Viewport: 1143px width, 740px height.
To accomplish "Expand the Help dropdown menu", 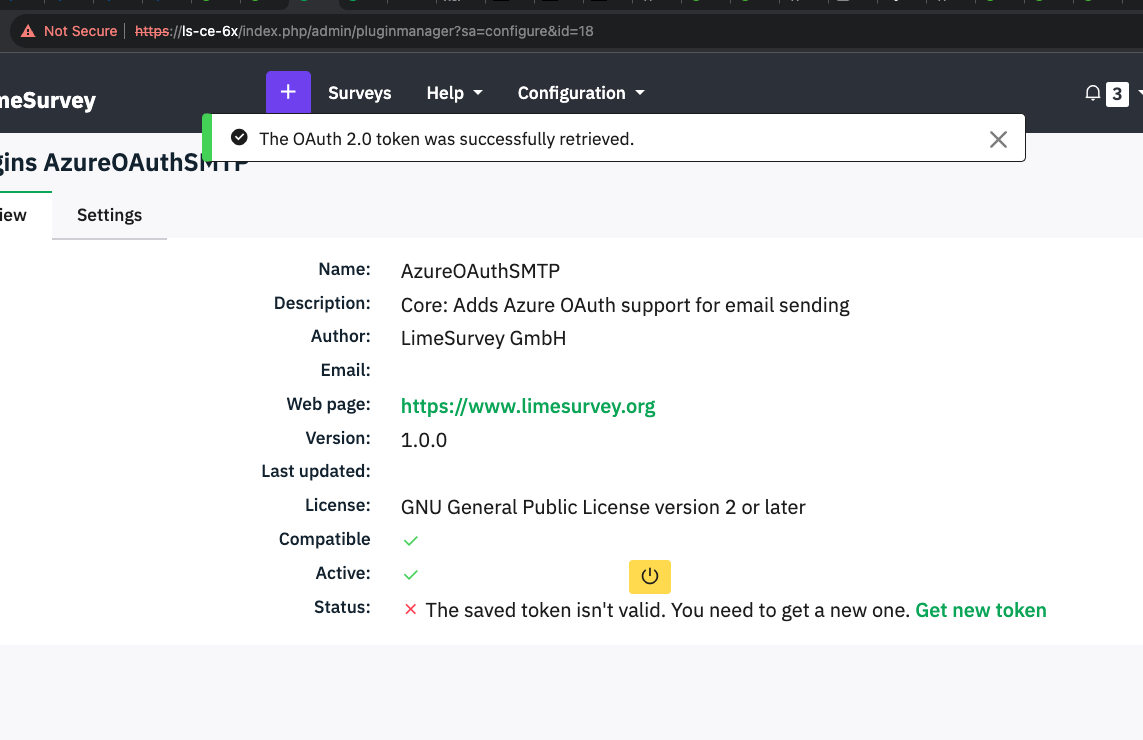I will click(454, 93).
